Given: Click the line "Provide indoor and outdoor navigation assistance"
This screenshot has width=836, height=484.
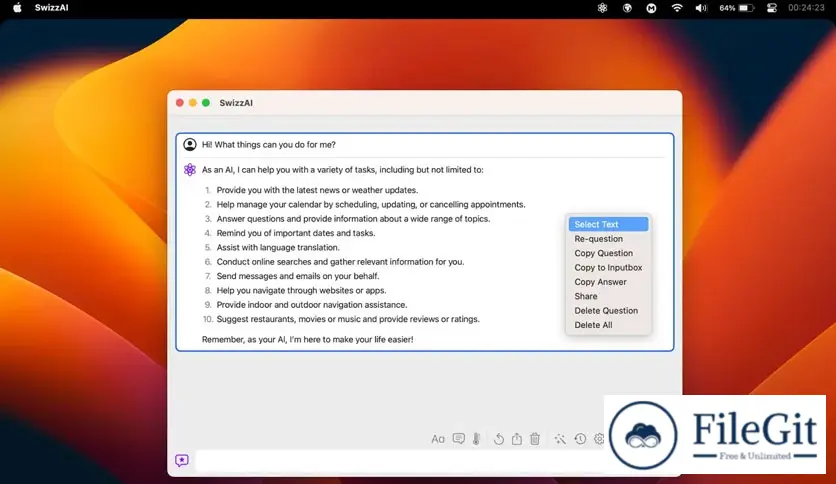Looking at the screenshot, I should (x=312, y=305).
